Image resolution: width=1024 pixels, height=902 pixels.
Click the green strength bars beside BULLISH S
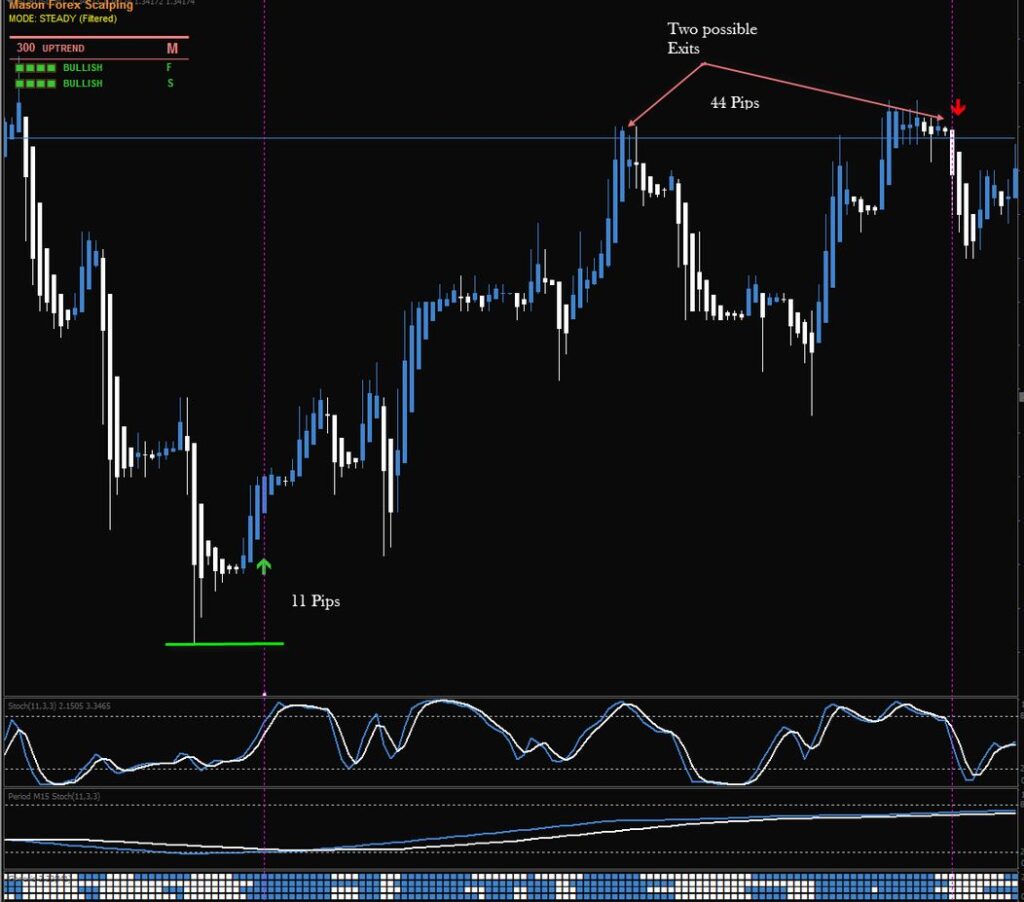point(35,84)
